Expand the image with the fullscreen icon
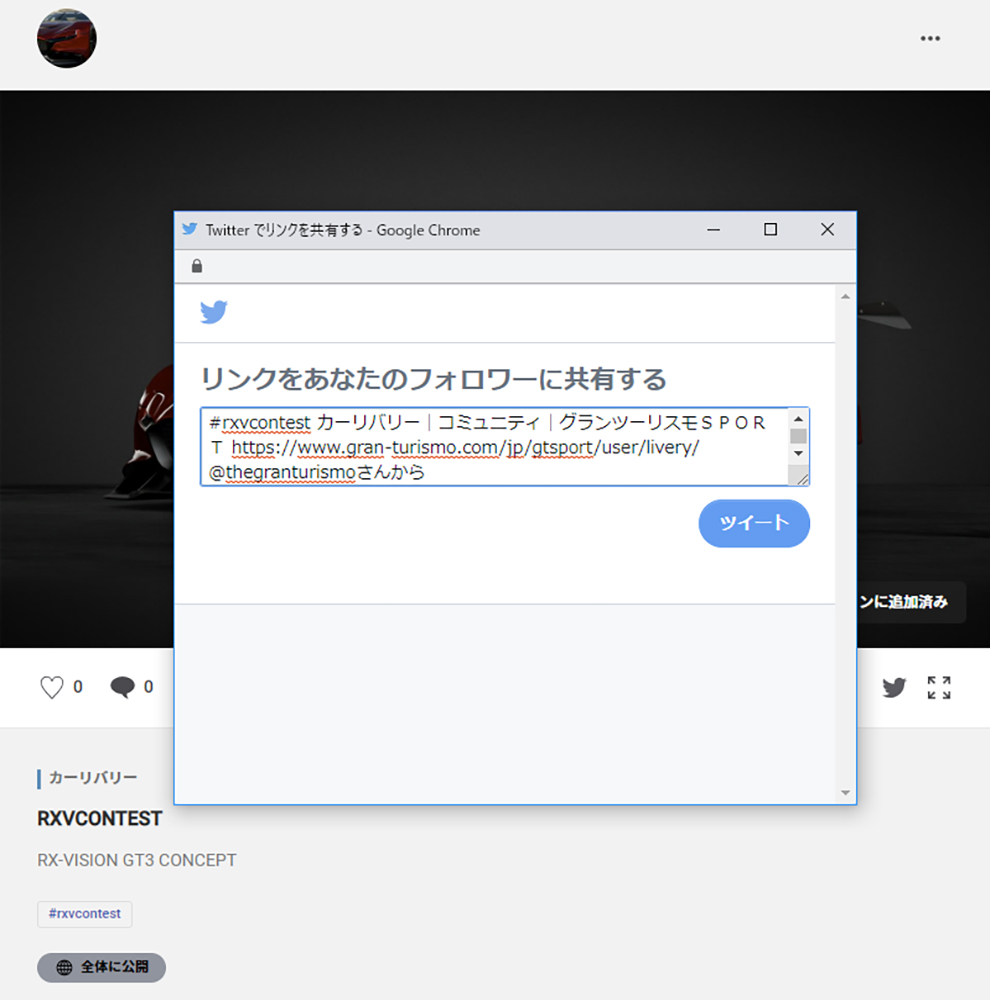 (938, 687)
